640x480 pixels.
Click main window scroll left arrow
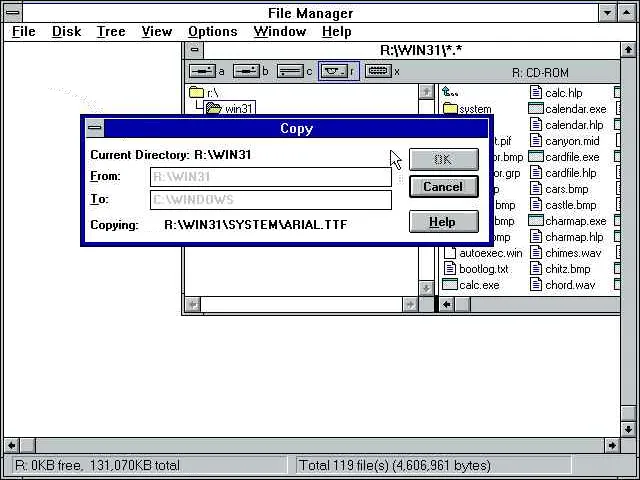pos(11,445)
